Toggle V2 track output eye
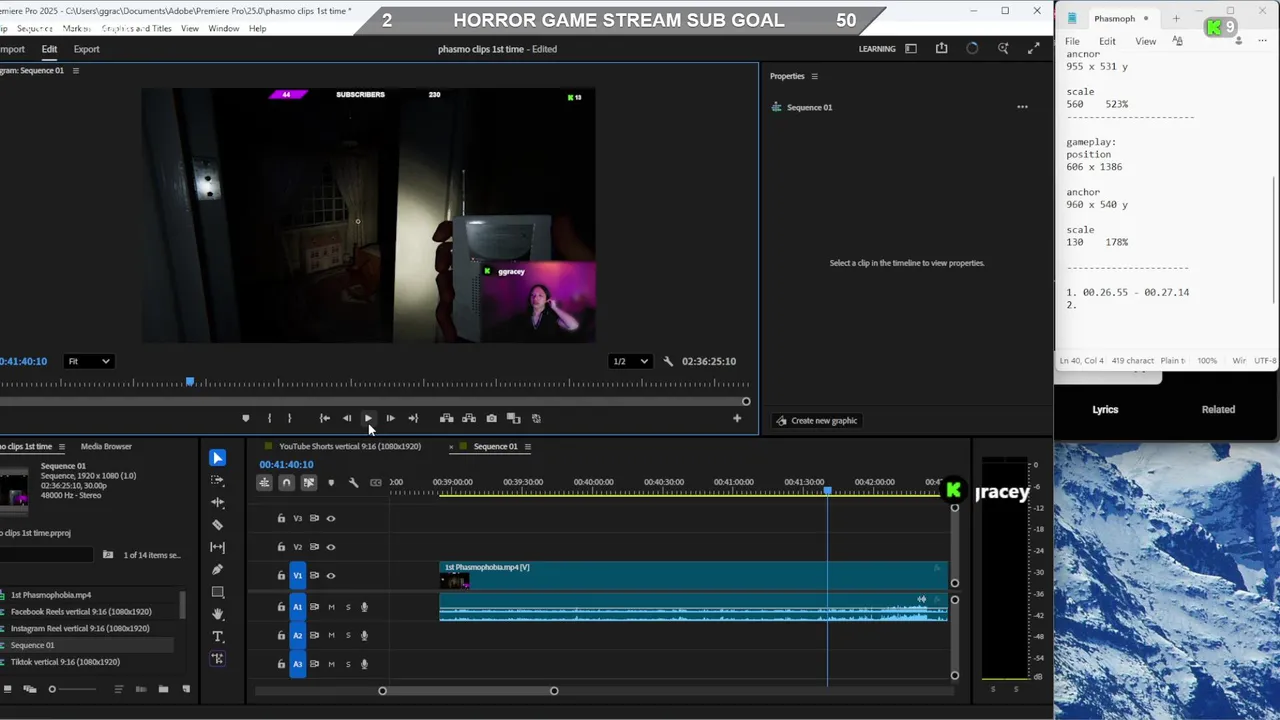The height and width of the screenshot is (720, 1280). (x=331, y=547)
